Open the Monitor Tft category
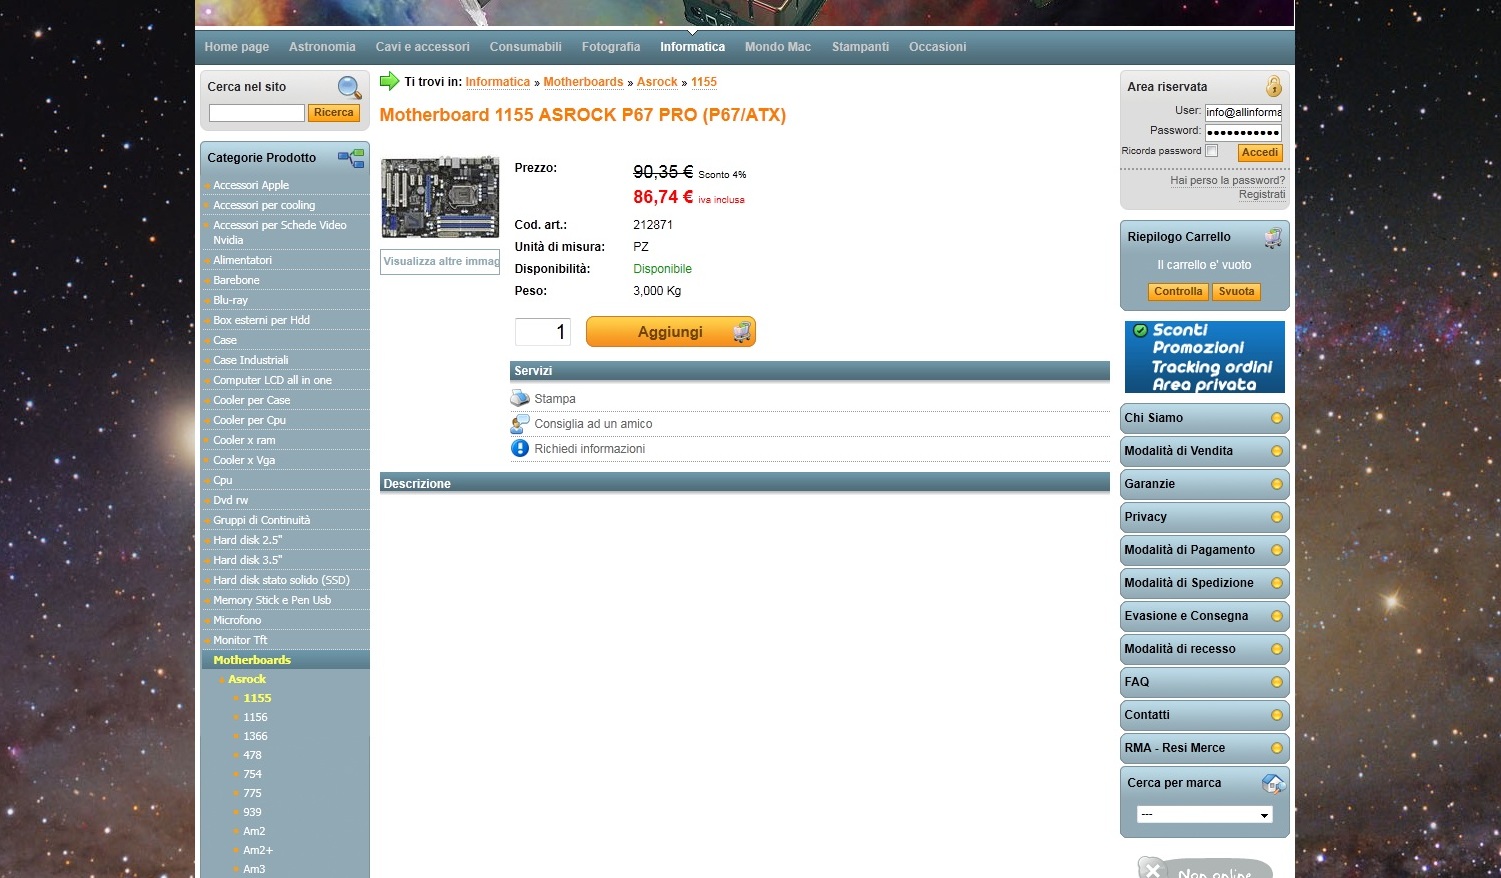 [240, 640]
